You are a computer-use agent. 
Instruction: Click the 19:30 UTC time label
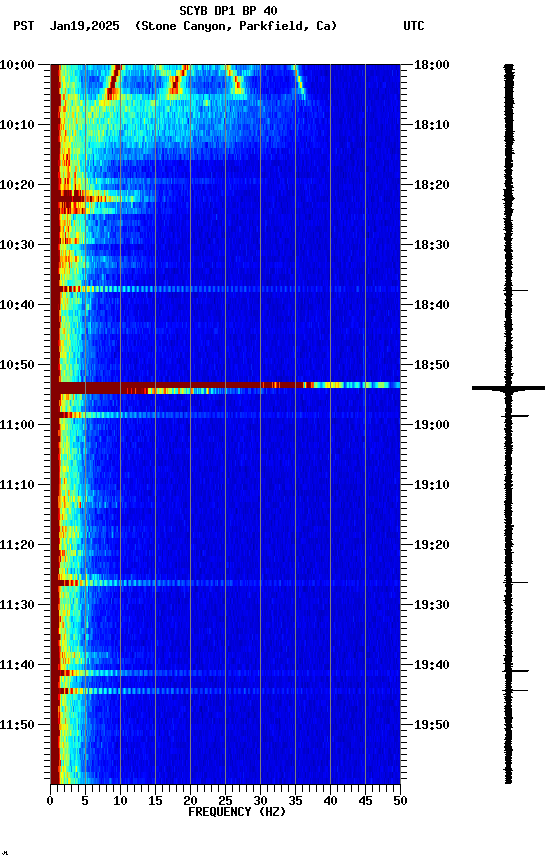[x=432, y=605]
